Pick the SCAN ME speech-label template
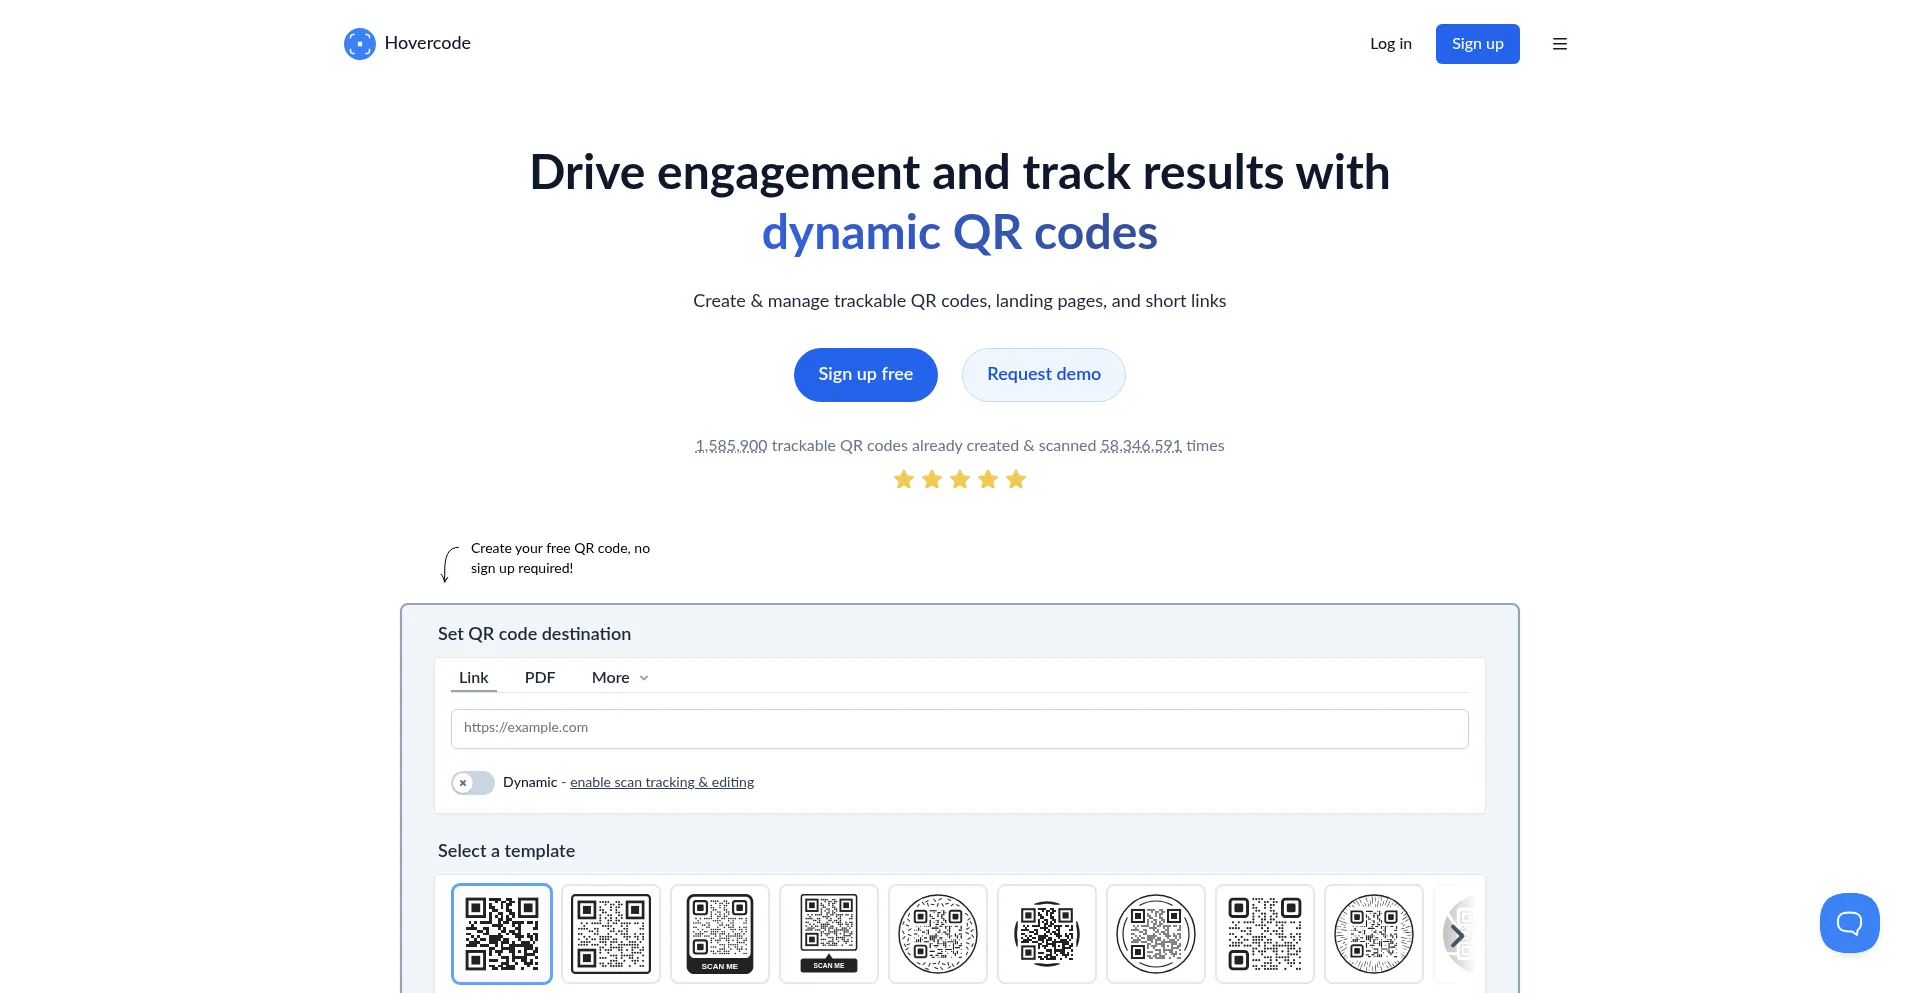This screenshot has height=993, width=1920. [x=829, y=933]
